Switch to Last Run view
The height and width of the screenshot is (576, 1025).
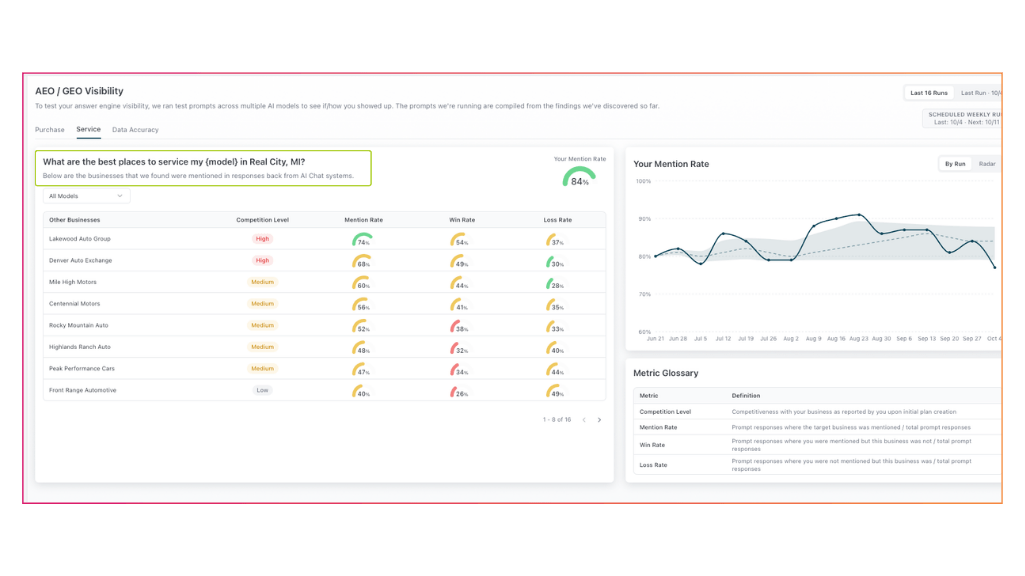click(x=979, y=93)
